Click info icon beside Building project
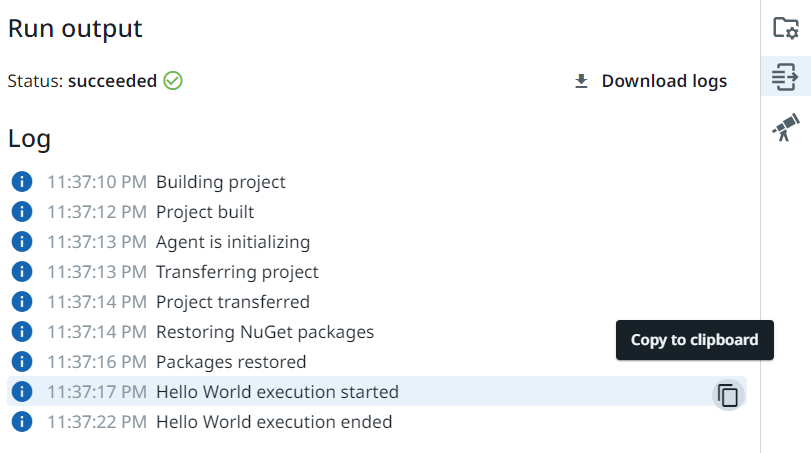Screen dimensions: 811x453 22,182
